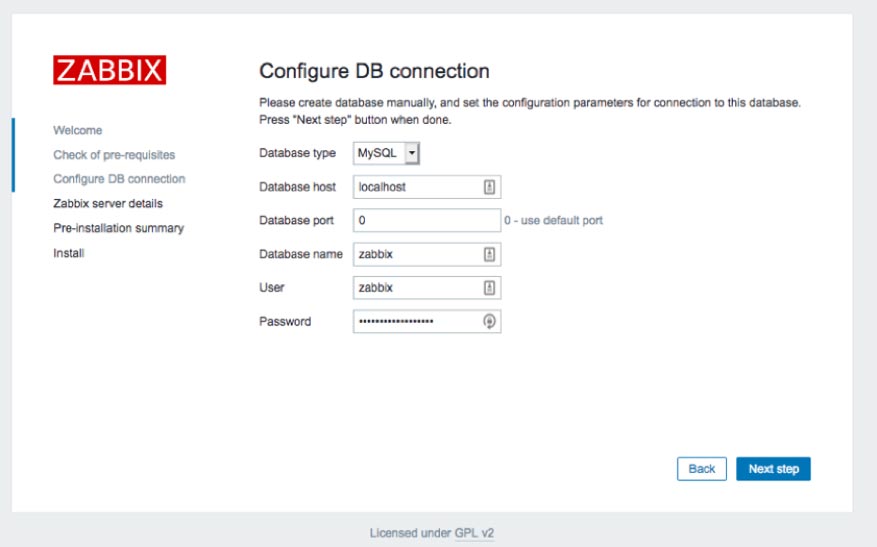Select the MySQL database type combo box

386,153
